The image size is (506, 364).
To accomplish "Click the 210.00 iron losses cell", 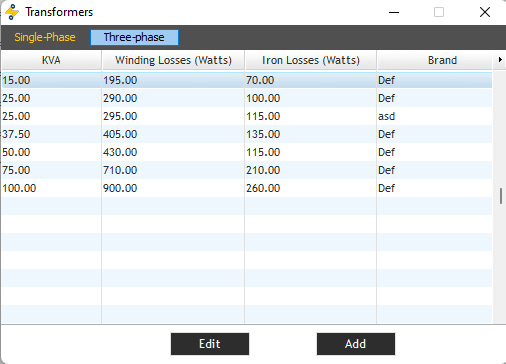I will tap(310, 170).
